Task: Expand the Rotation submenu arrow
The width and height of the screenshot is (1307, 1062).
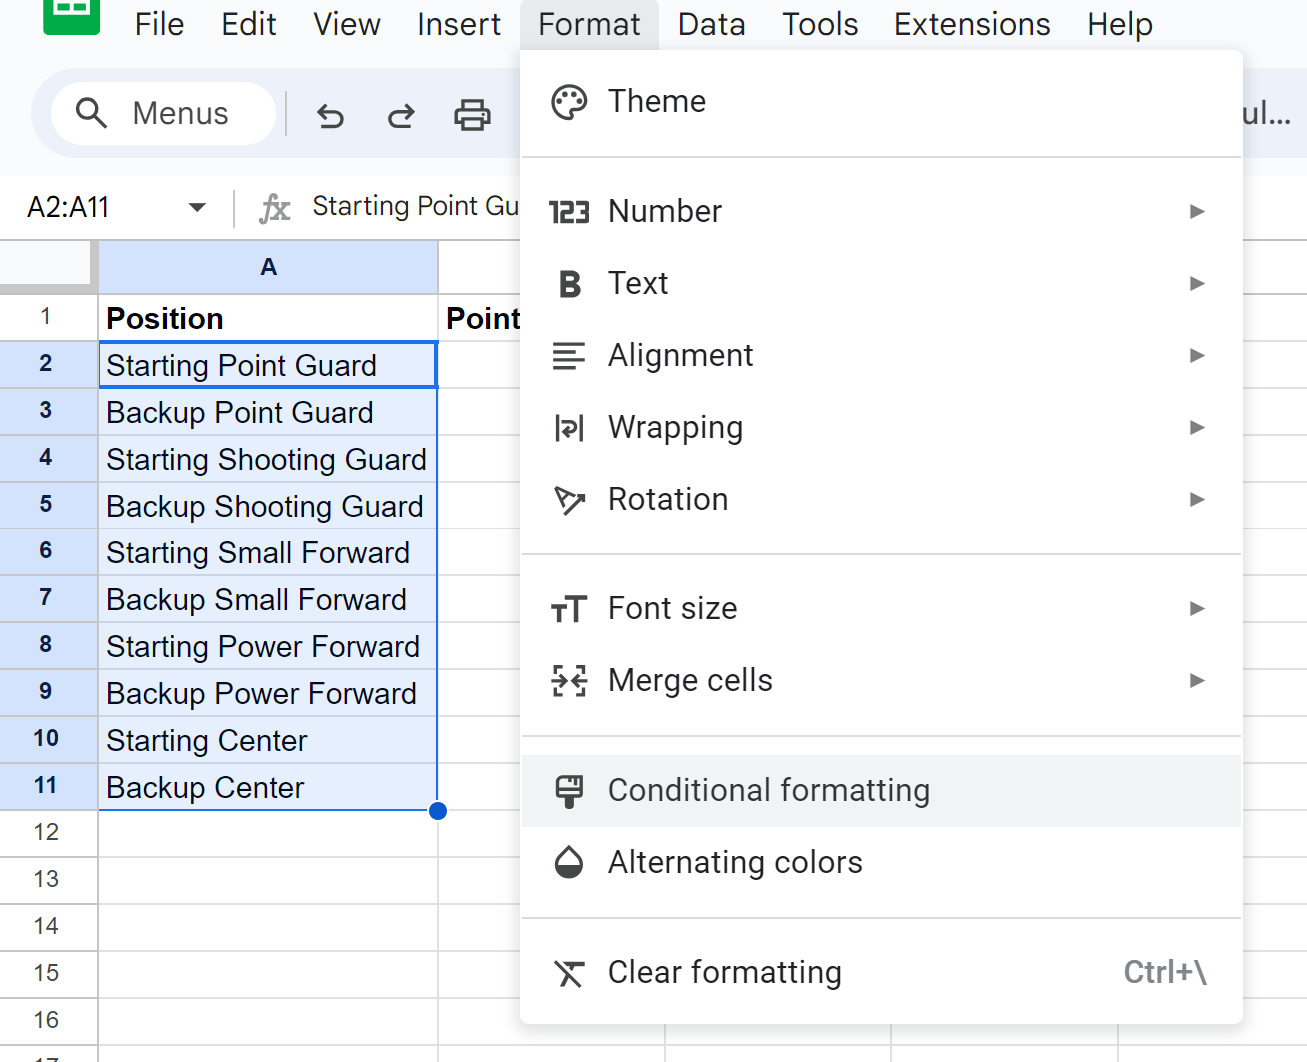Action: pos(1197,499)
